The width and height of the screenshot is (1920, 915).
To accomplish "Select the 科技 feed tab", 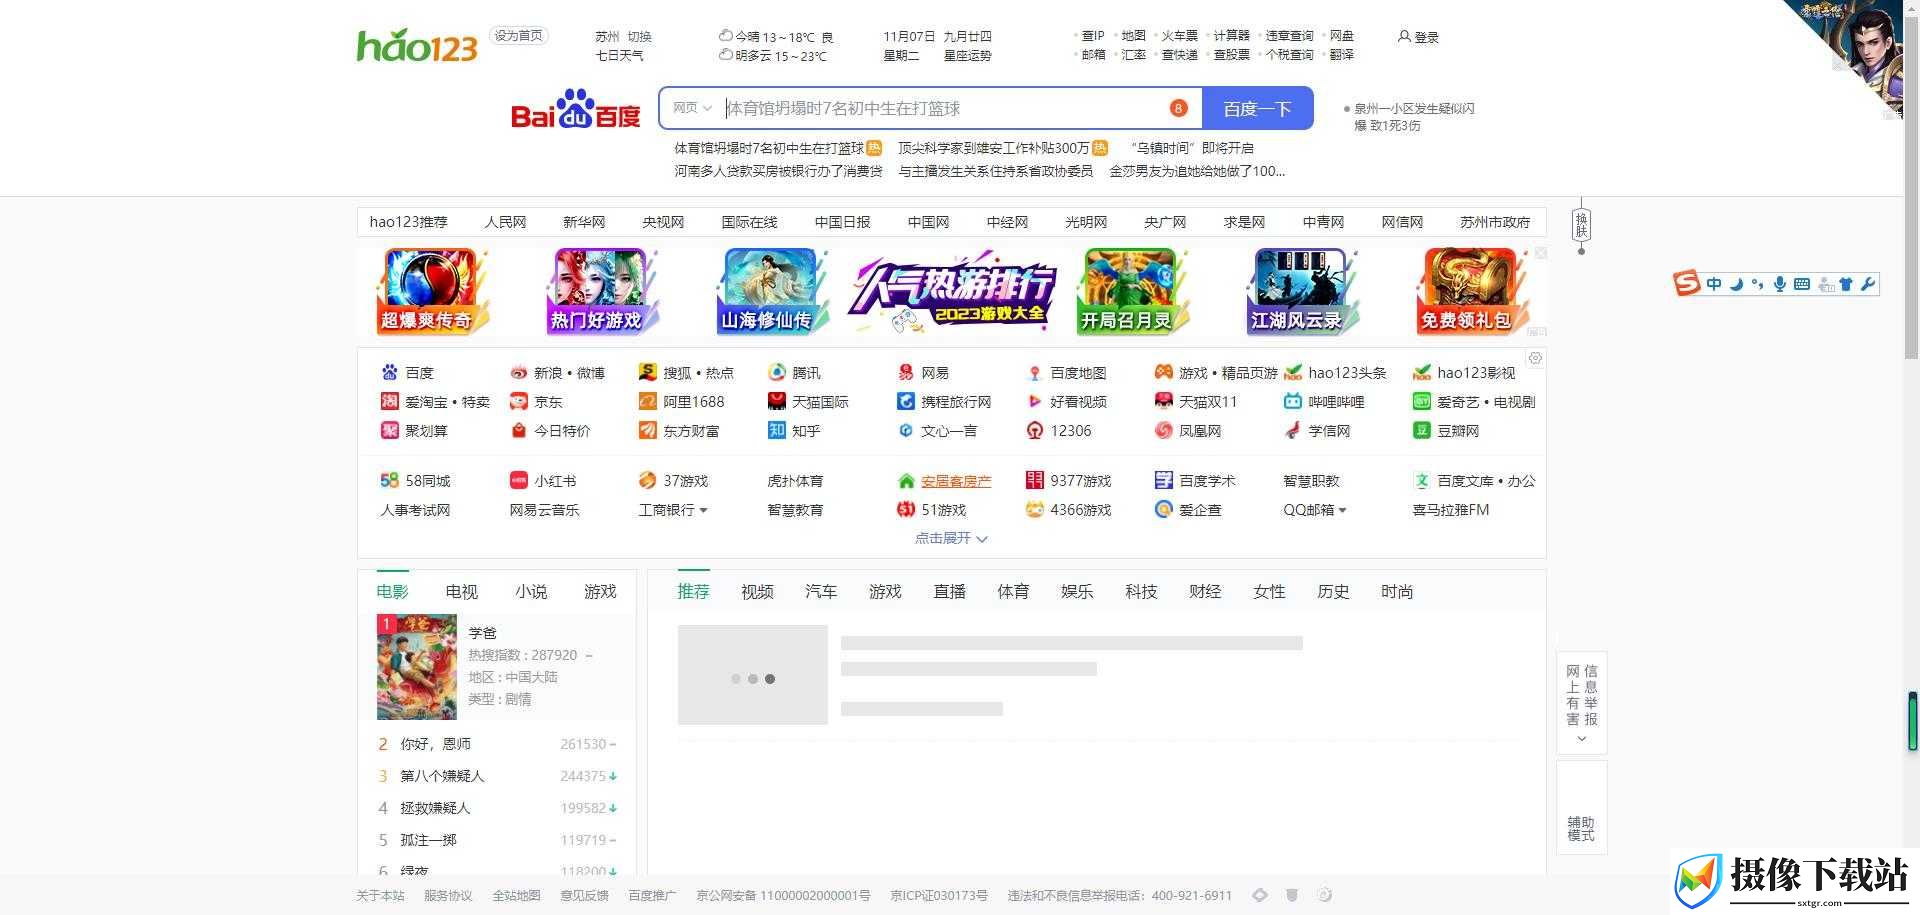I will click(1141, 591).
